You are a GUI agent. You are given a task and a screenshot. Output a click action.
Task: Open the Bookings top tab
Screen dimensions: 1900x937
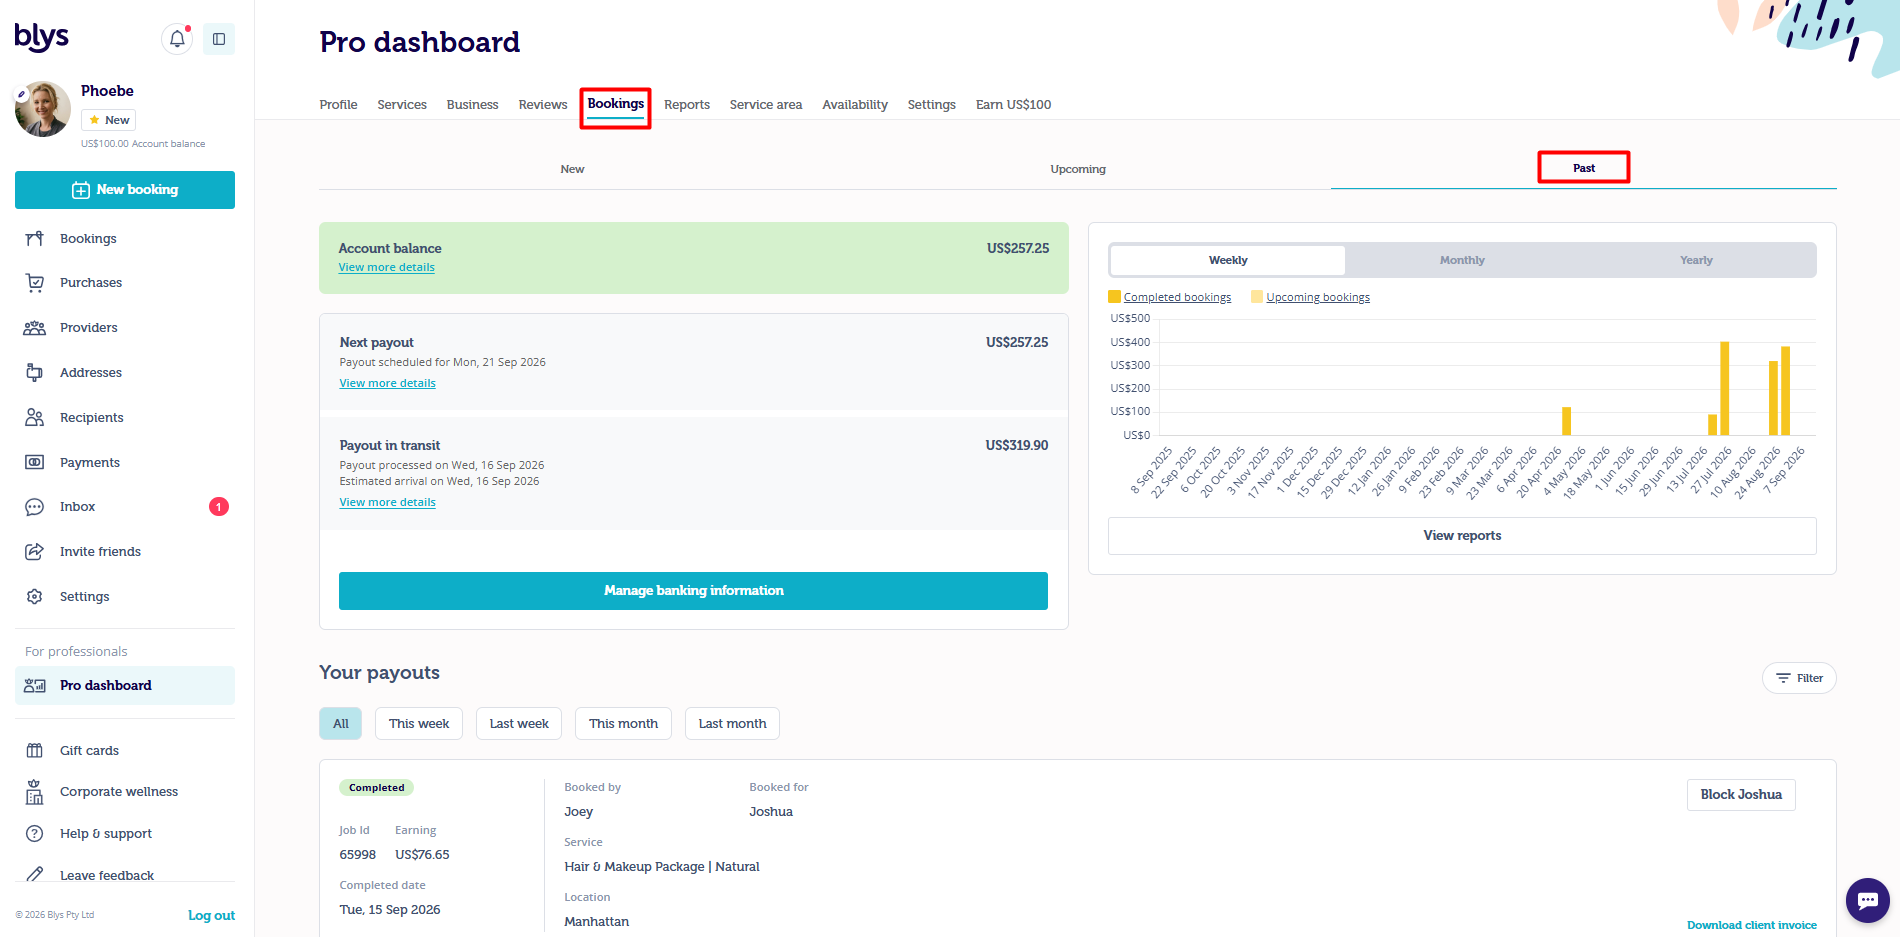(x=616, y=104)
